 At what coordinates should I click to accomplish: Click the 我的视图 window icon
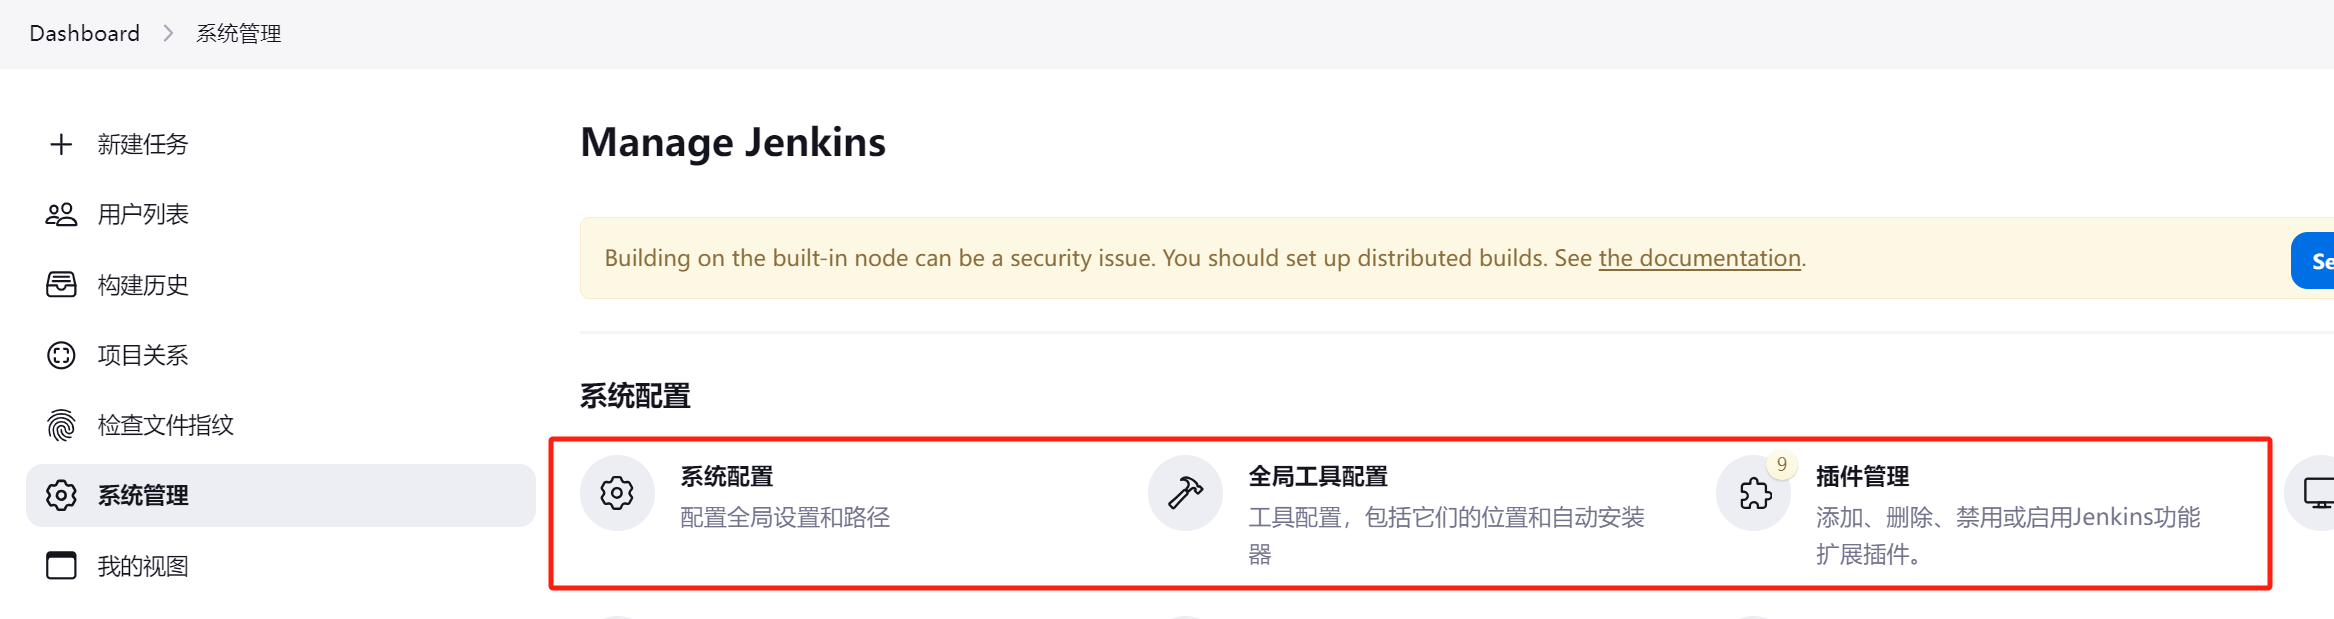tap(61, 566)
